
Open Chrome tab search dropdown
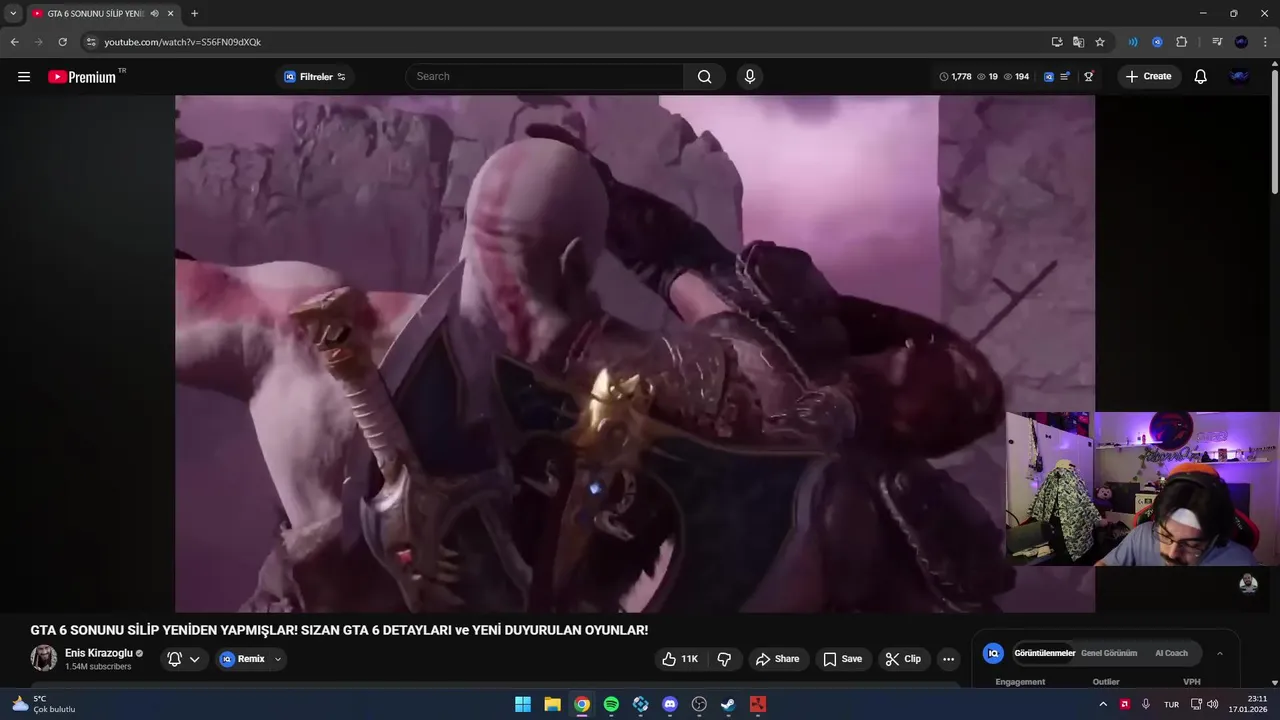click(13, 13)
